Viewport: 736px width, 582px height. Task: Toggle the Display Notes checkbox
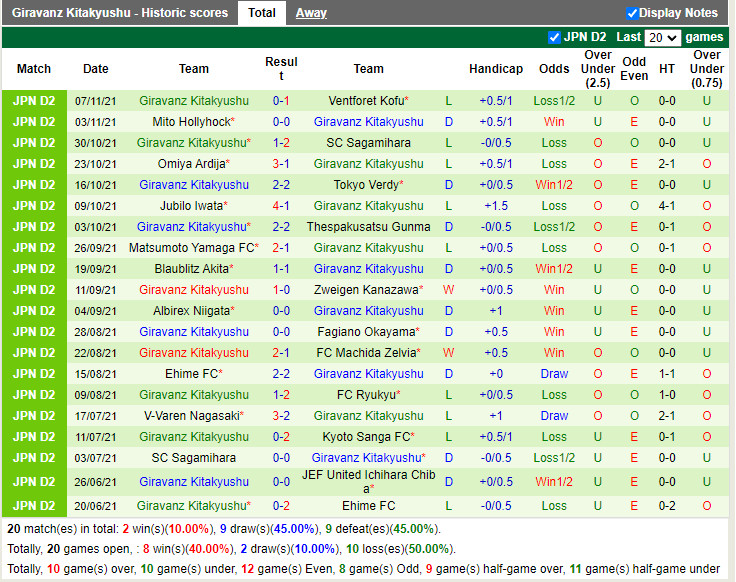coord(632,13)
